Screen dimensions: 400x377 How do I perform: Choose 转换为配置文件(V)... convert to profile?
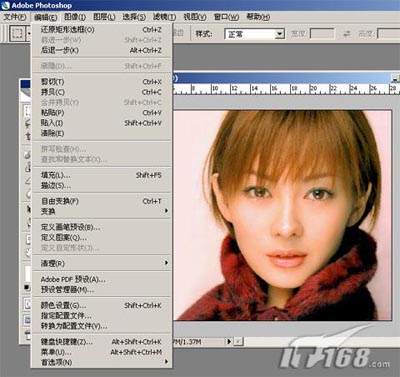[101, 326]
